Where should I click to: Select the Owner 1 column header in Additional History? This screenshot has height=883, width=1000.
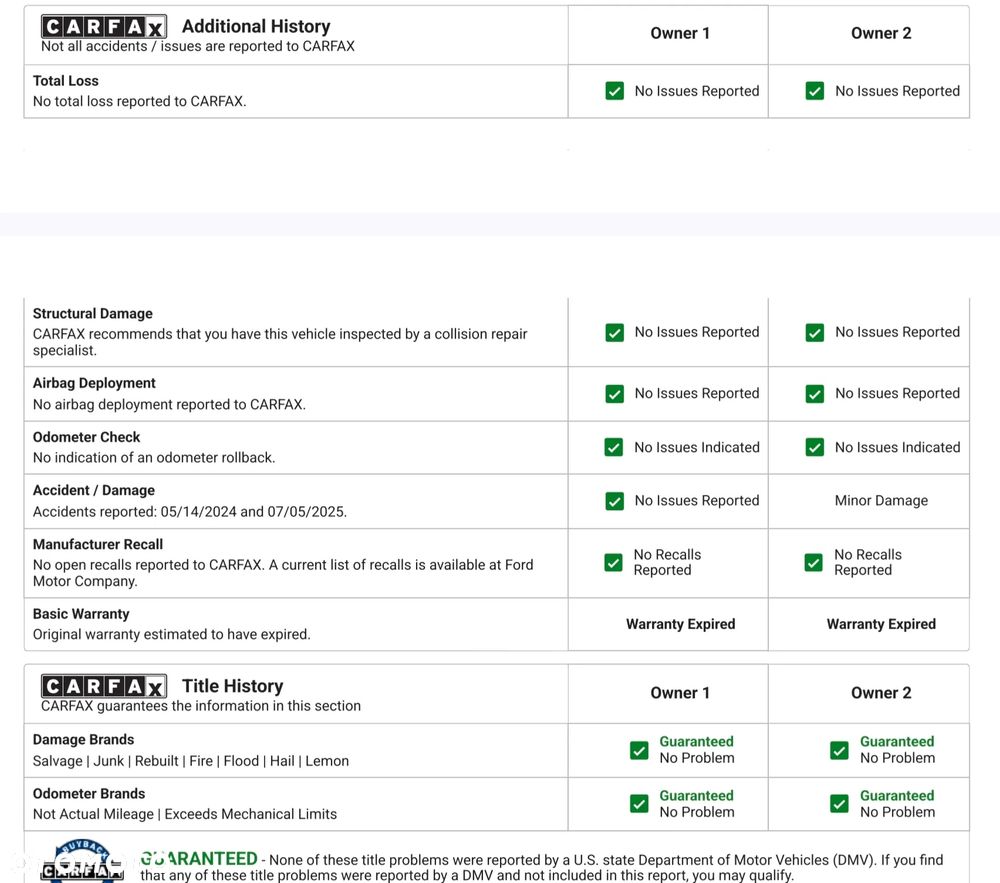(x=680, y=33)
